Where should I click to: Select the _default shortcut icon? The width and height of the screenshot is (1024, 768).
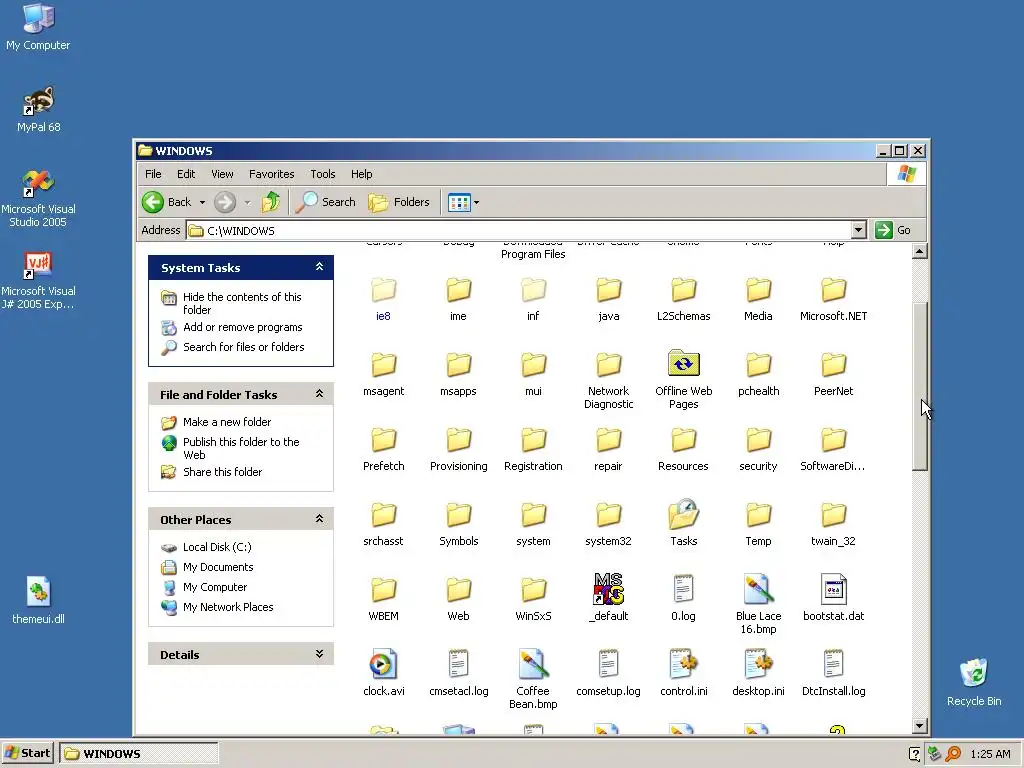pos(609,589)
